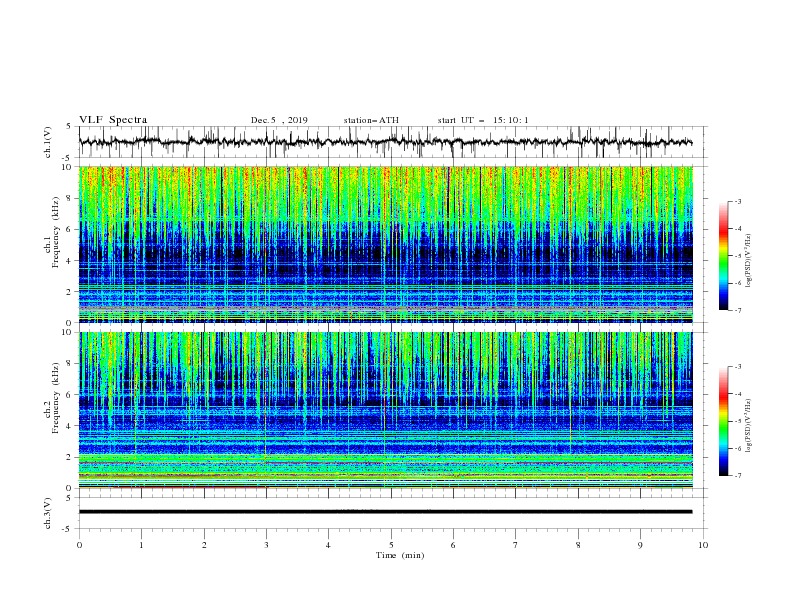
Task: Click the ch.3 flat black voltage trace
Action: tap(385, 512)
